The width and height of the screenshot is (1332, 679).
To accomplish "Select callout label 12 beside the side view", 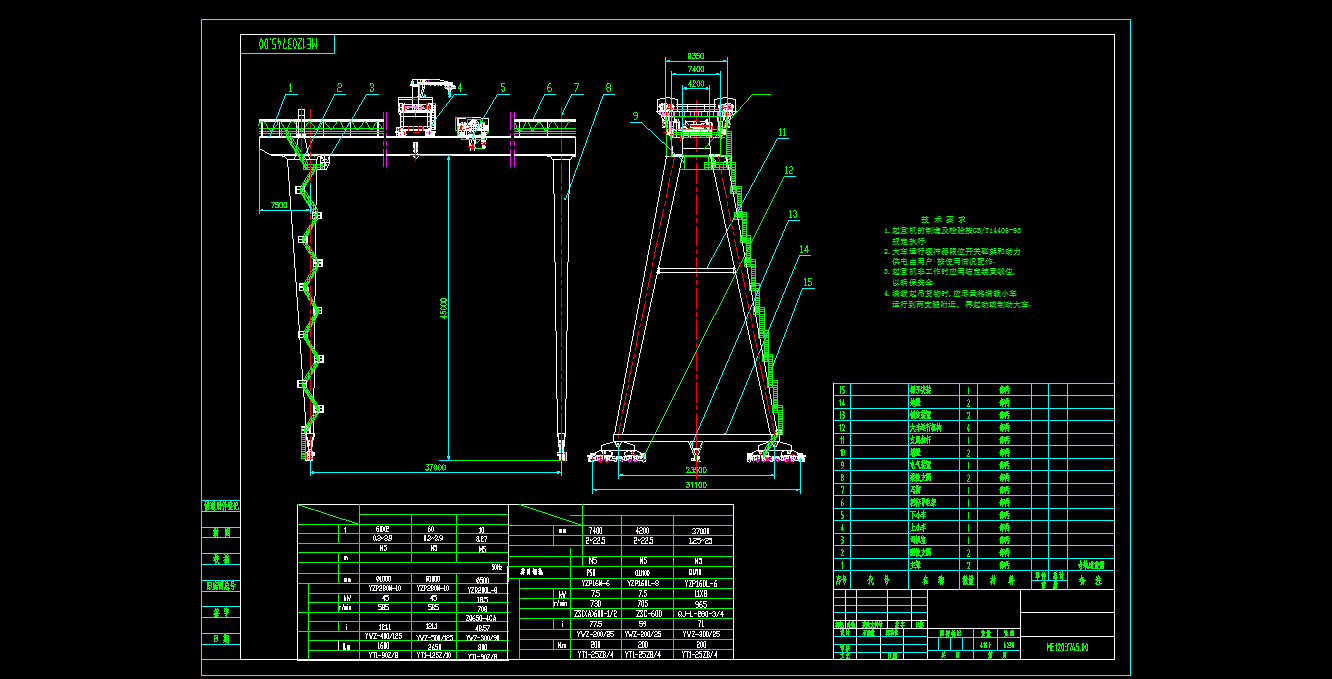I will (789, 171).
